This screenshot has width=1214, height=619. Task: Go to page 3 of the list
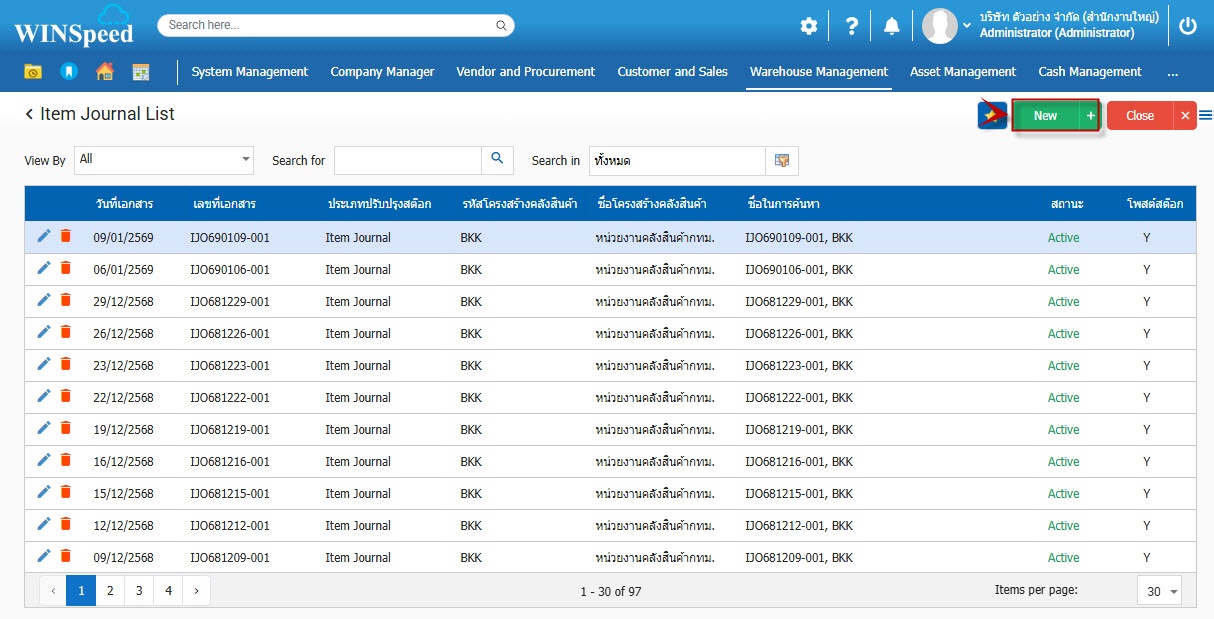[x=138, y=591]
